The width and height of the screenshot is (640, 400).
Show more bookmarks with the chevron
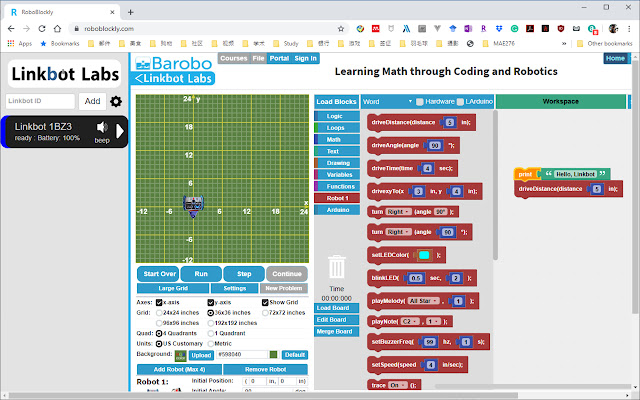pyautogui.click(x=564, y=43)
